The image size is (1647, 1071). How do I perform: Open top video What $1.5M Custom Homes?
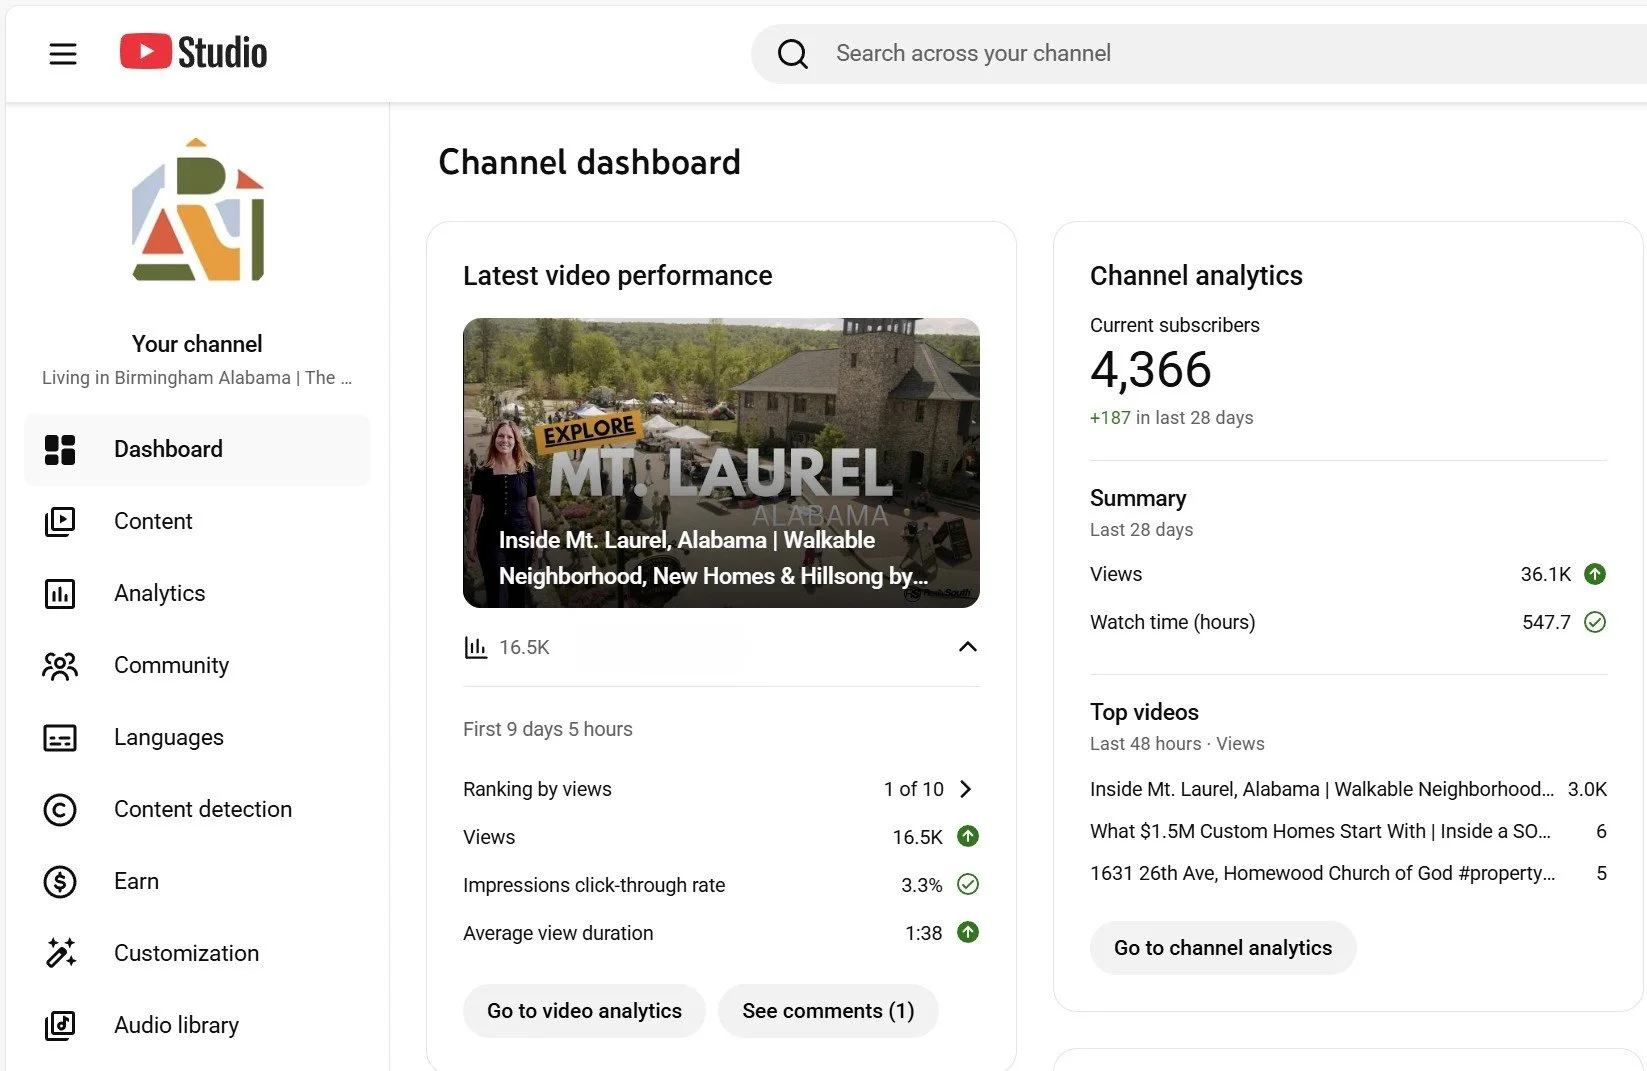1320,831
